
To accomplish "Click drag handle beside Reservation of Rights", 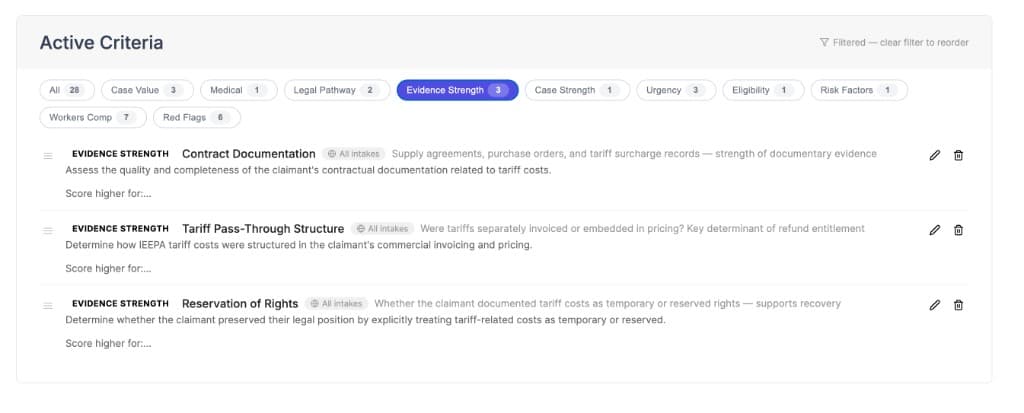I will [x=47, y=305].
